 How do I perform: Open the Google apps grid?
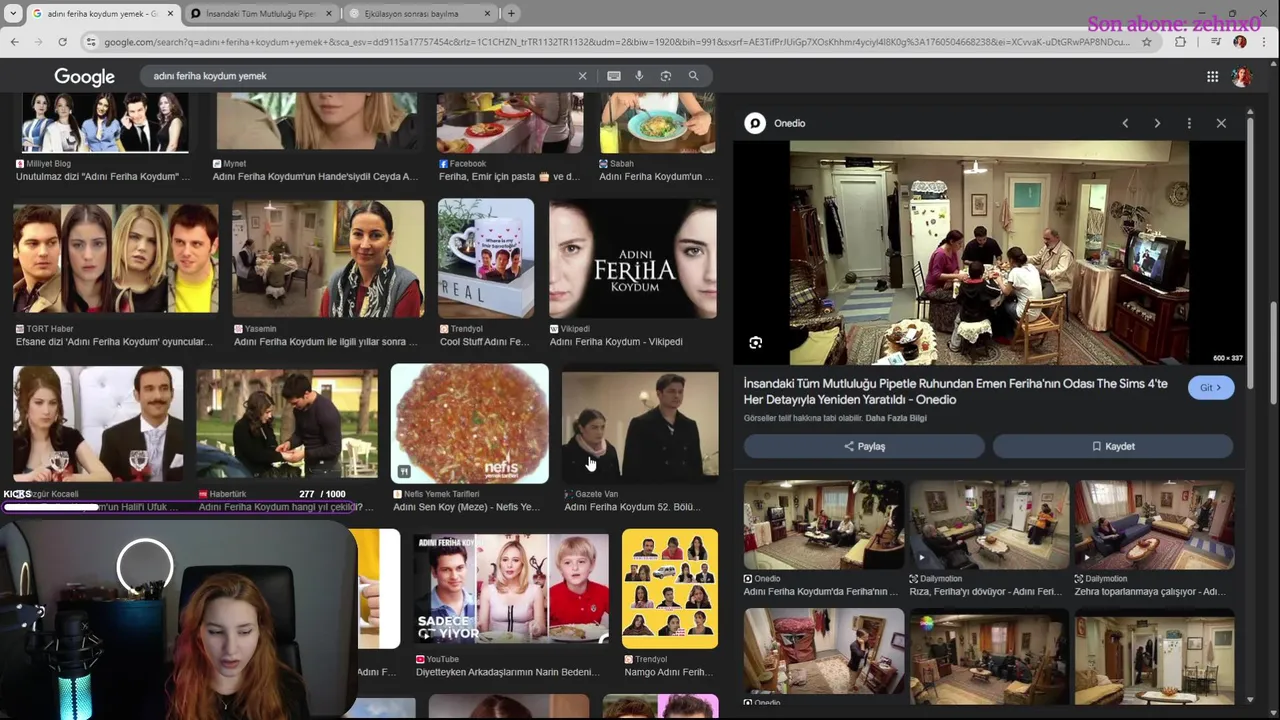[x=1212, y=77]
